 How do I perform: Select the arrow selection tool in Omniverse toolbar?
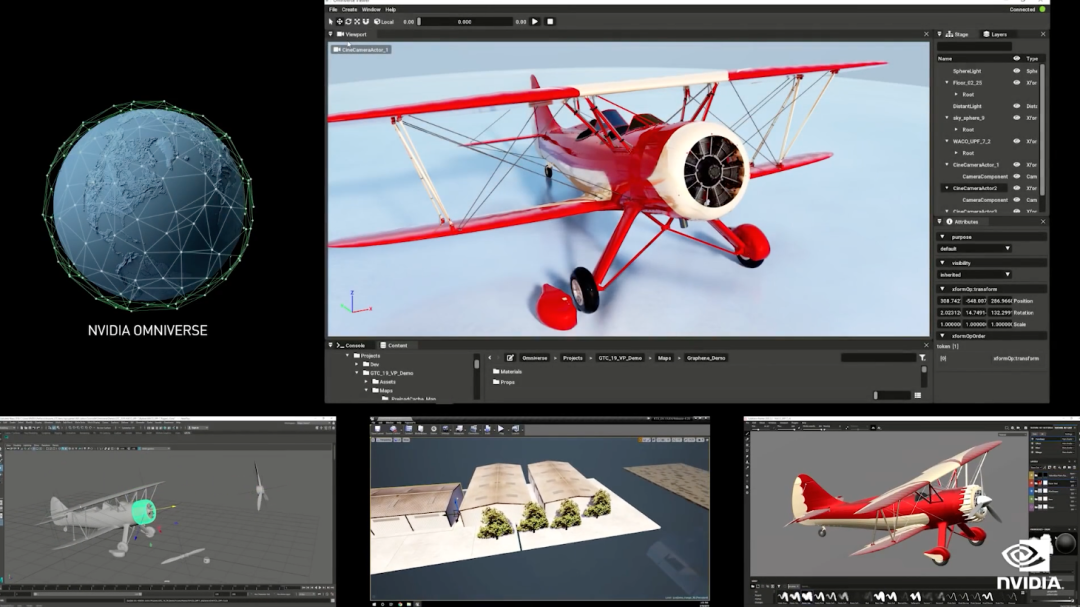[331, 22]
